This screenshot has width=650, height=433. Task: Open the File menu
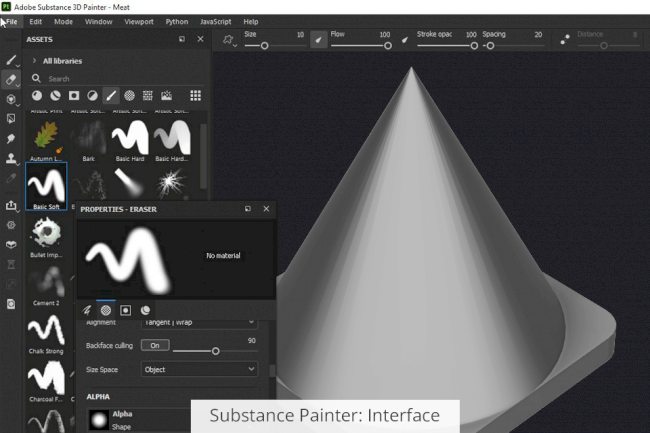coord(12,22)
